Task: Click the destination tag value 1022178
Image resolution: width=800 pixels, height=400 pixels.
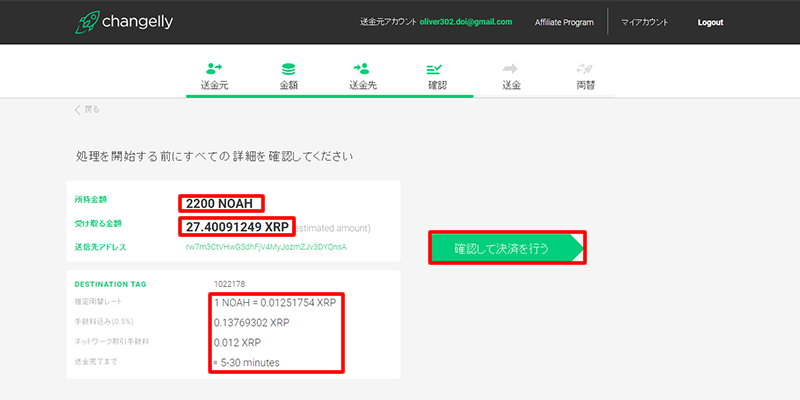Action: [x=230, y=284]
